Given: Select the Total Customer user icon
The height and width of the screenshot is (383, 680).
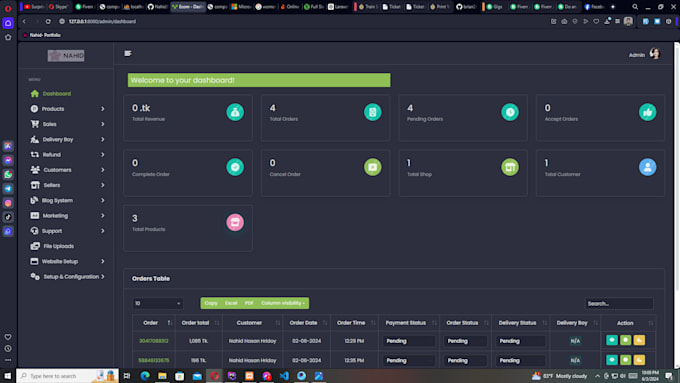Looking at the screenshot, I should click(x=647, y=167).
